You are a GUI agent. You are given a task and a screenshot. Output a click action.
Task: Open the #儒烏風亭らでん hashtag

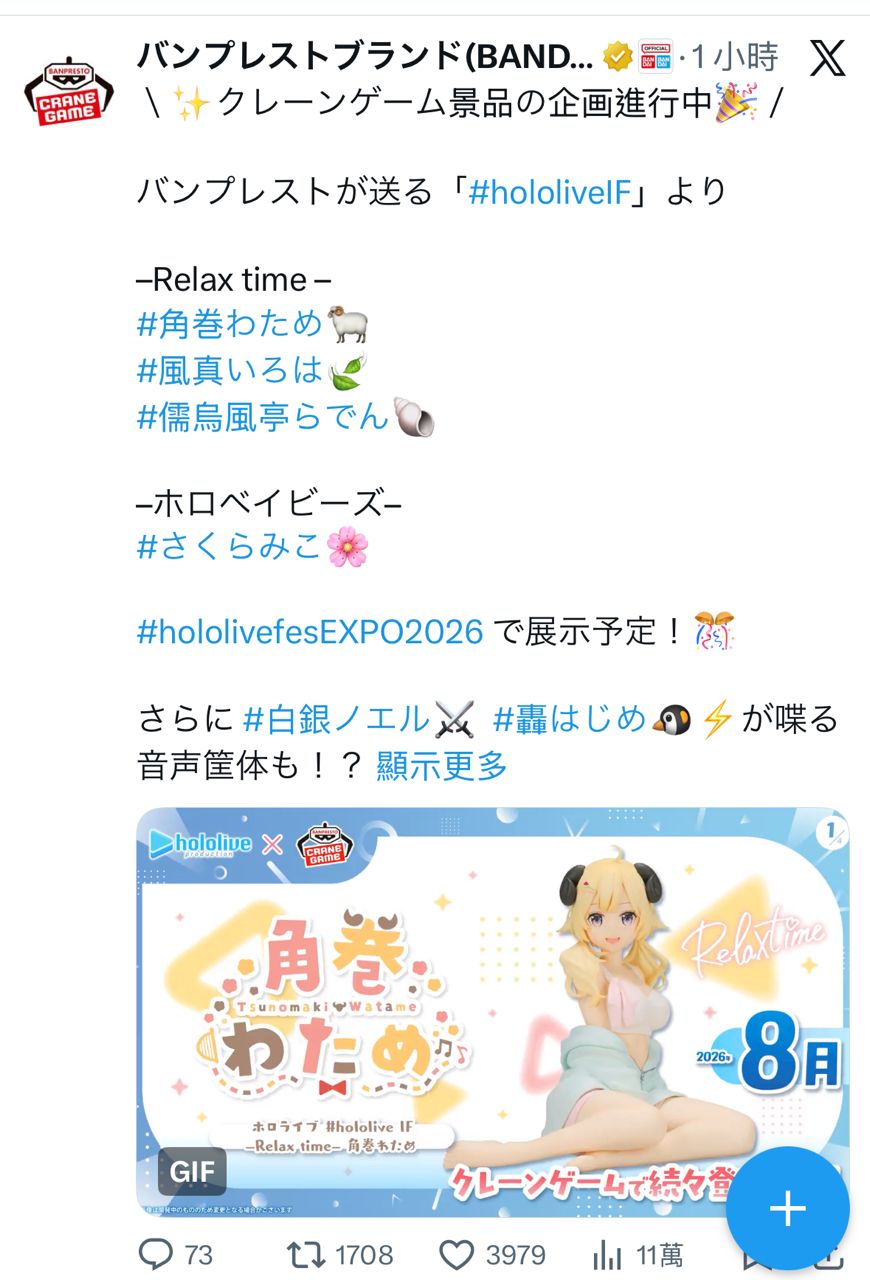tap(263, 417)
